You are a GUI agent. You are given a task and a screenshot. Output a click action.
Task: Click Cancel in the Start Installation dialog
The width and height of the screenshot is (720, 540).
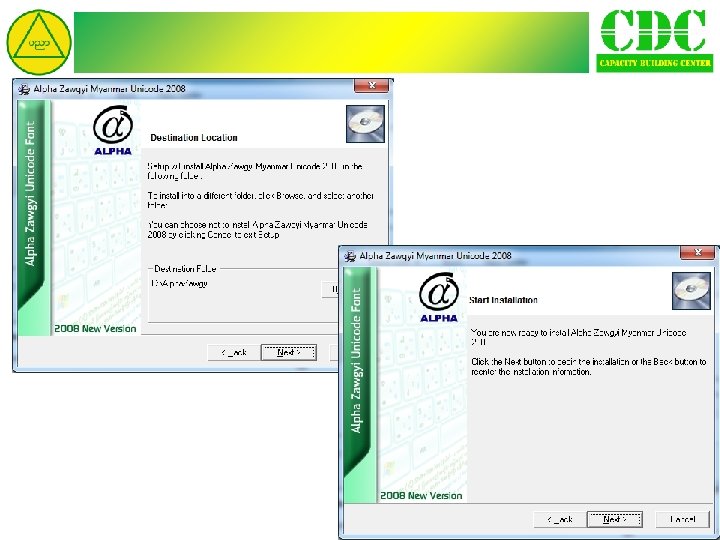coord(682,519)
